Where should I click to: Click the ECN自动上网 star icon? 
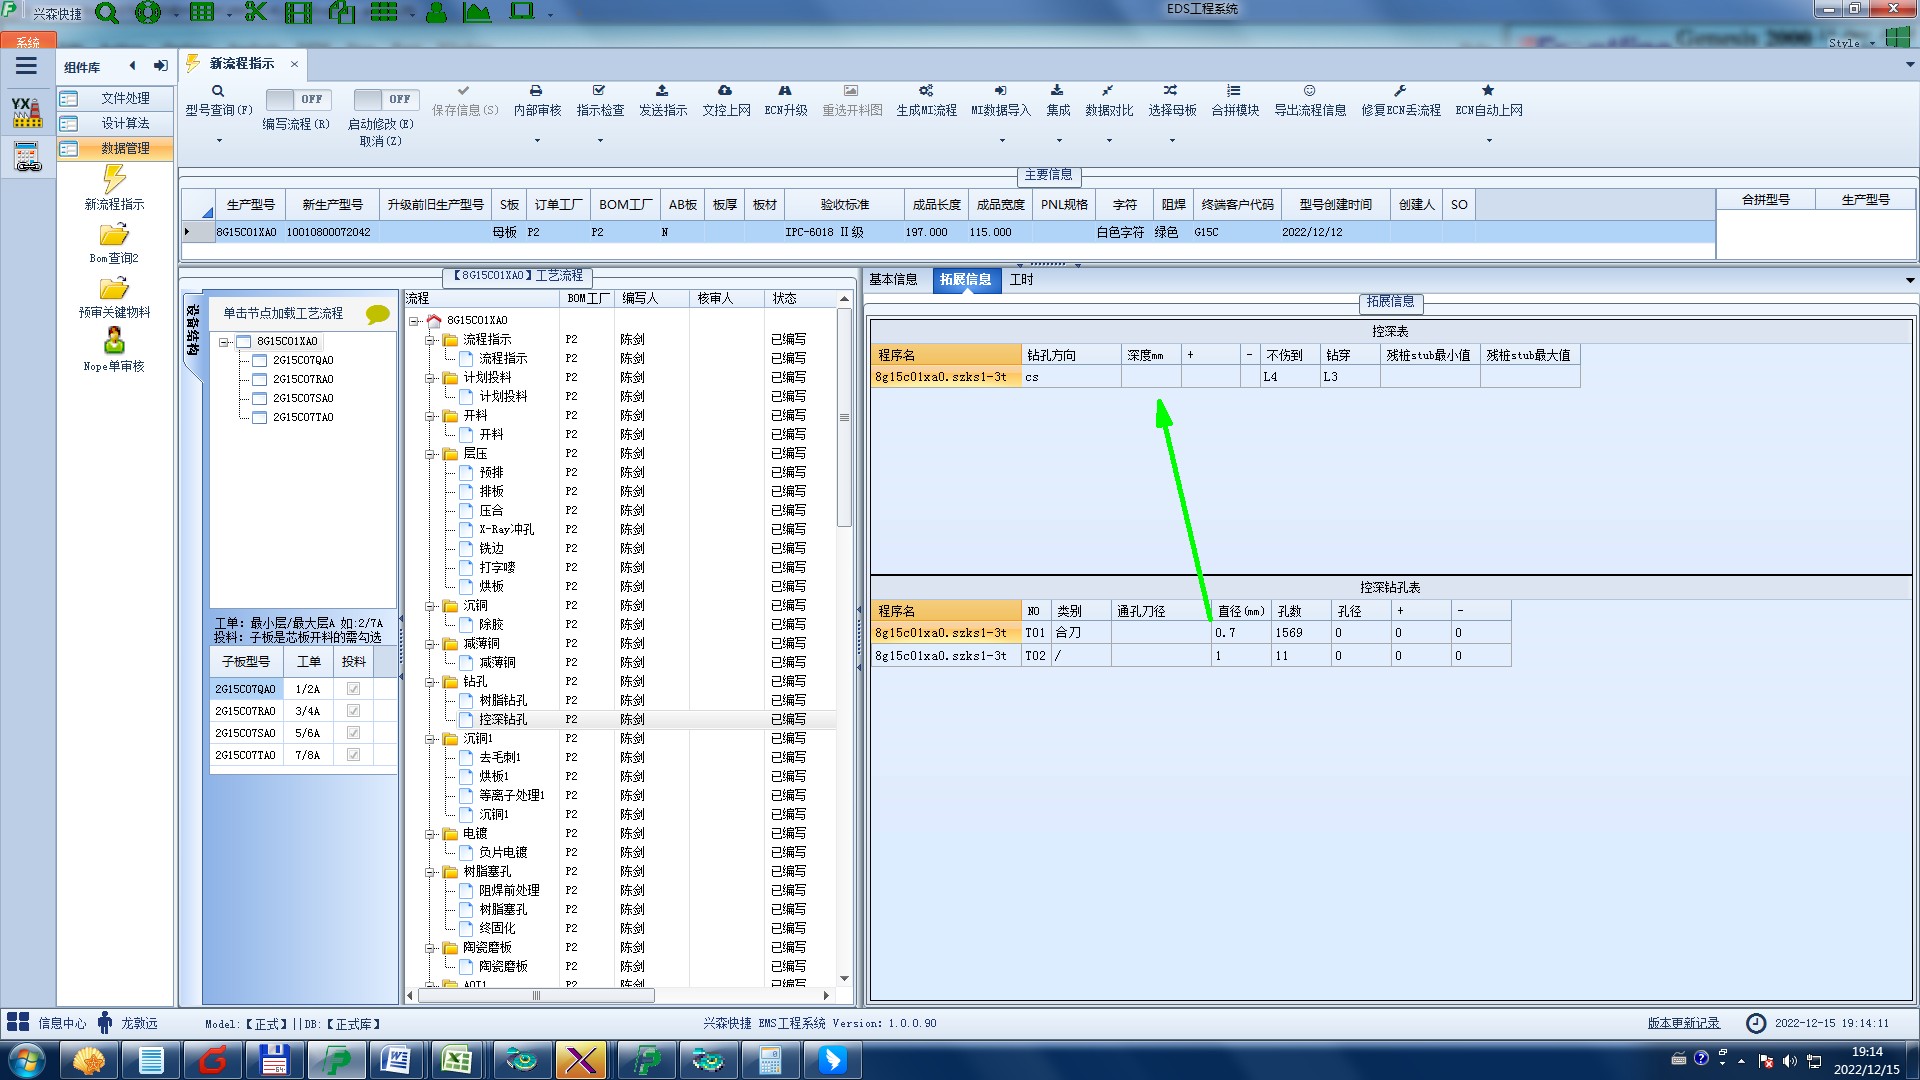click(1488, 91)
